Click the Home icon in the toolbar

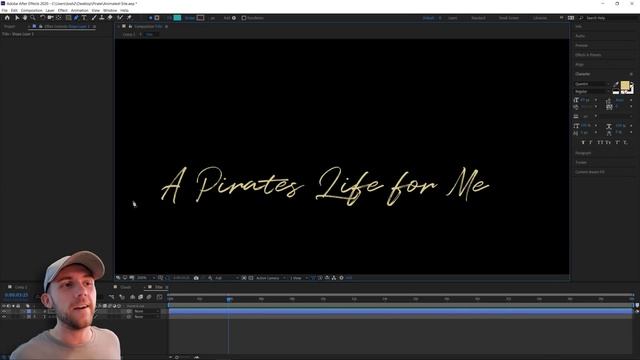tap(7, 18)
